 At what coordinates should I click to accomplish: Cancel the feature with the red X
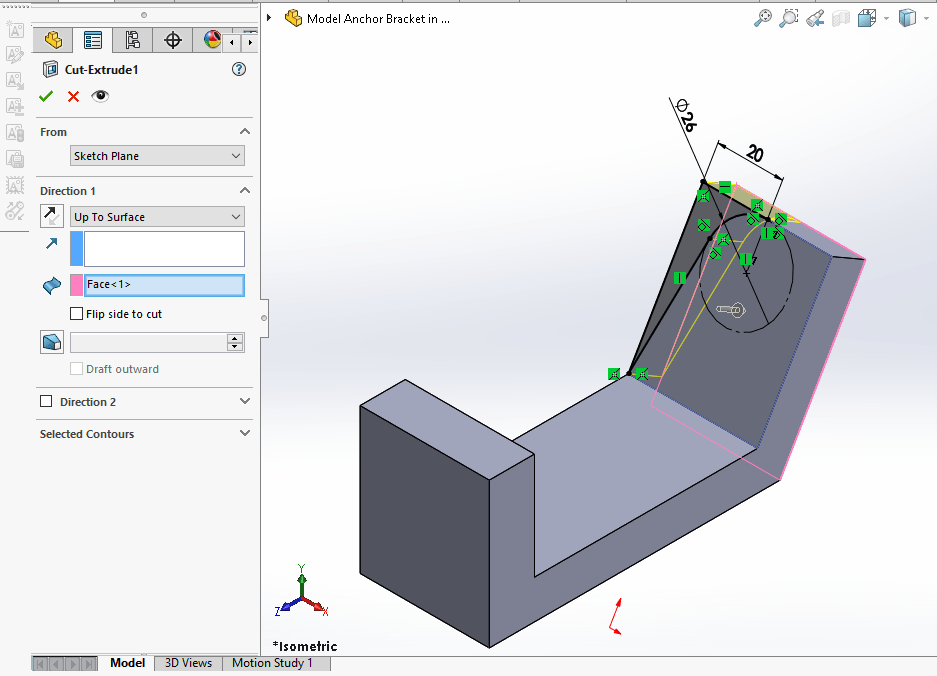point(72,96)
